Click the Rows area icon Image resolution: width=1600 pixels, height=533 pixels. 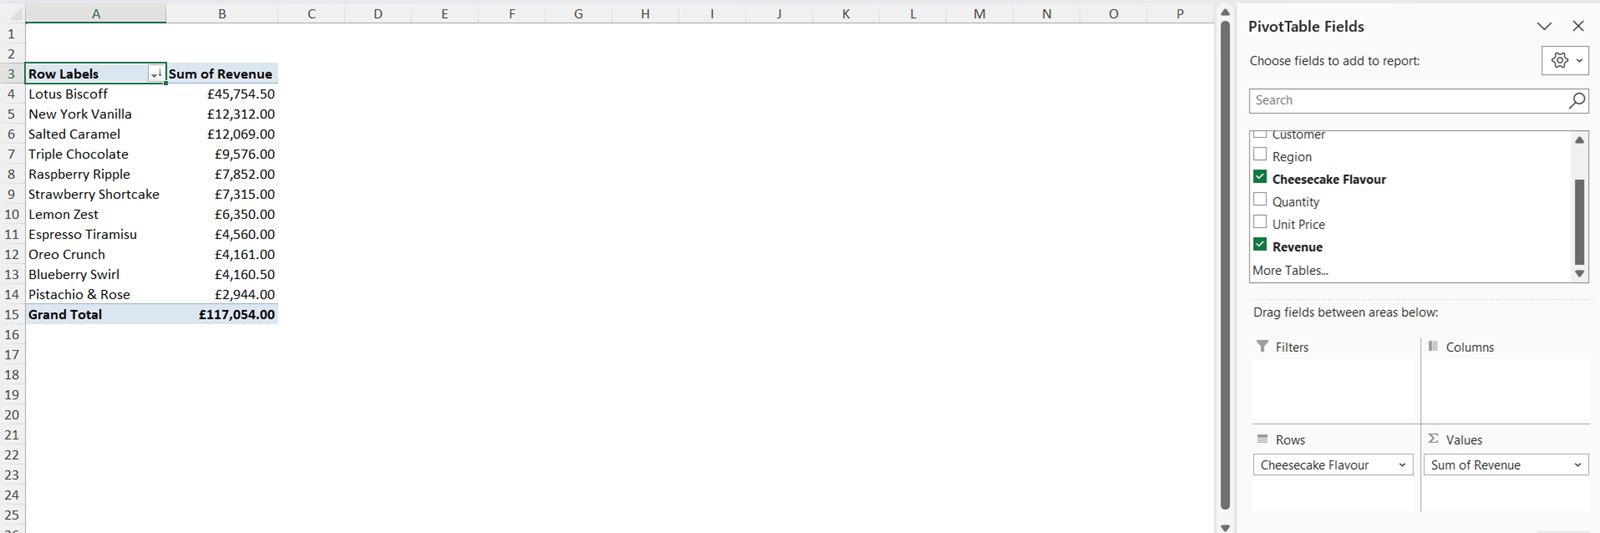pyautogui.click(x=1262, y=439)
